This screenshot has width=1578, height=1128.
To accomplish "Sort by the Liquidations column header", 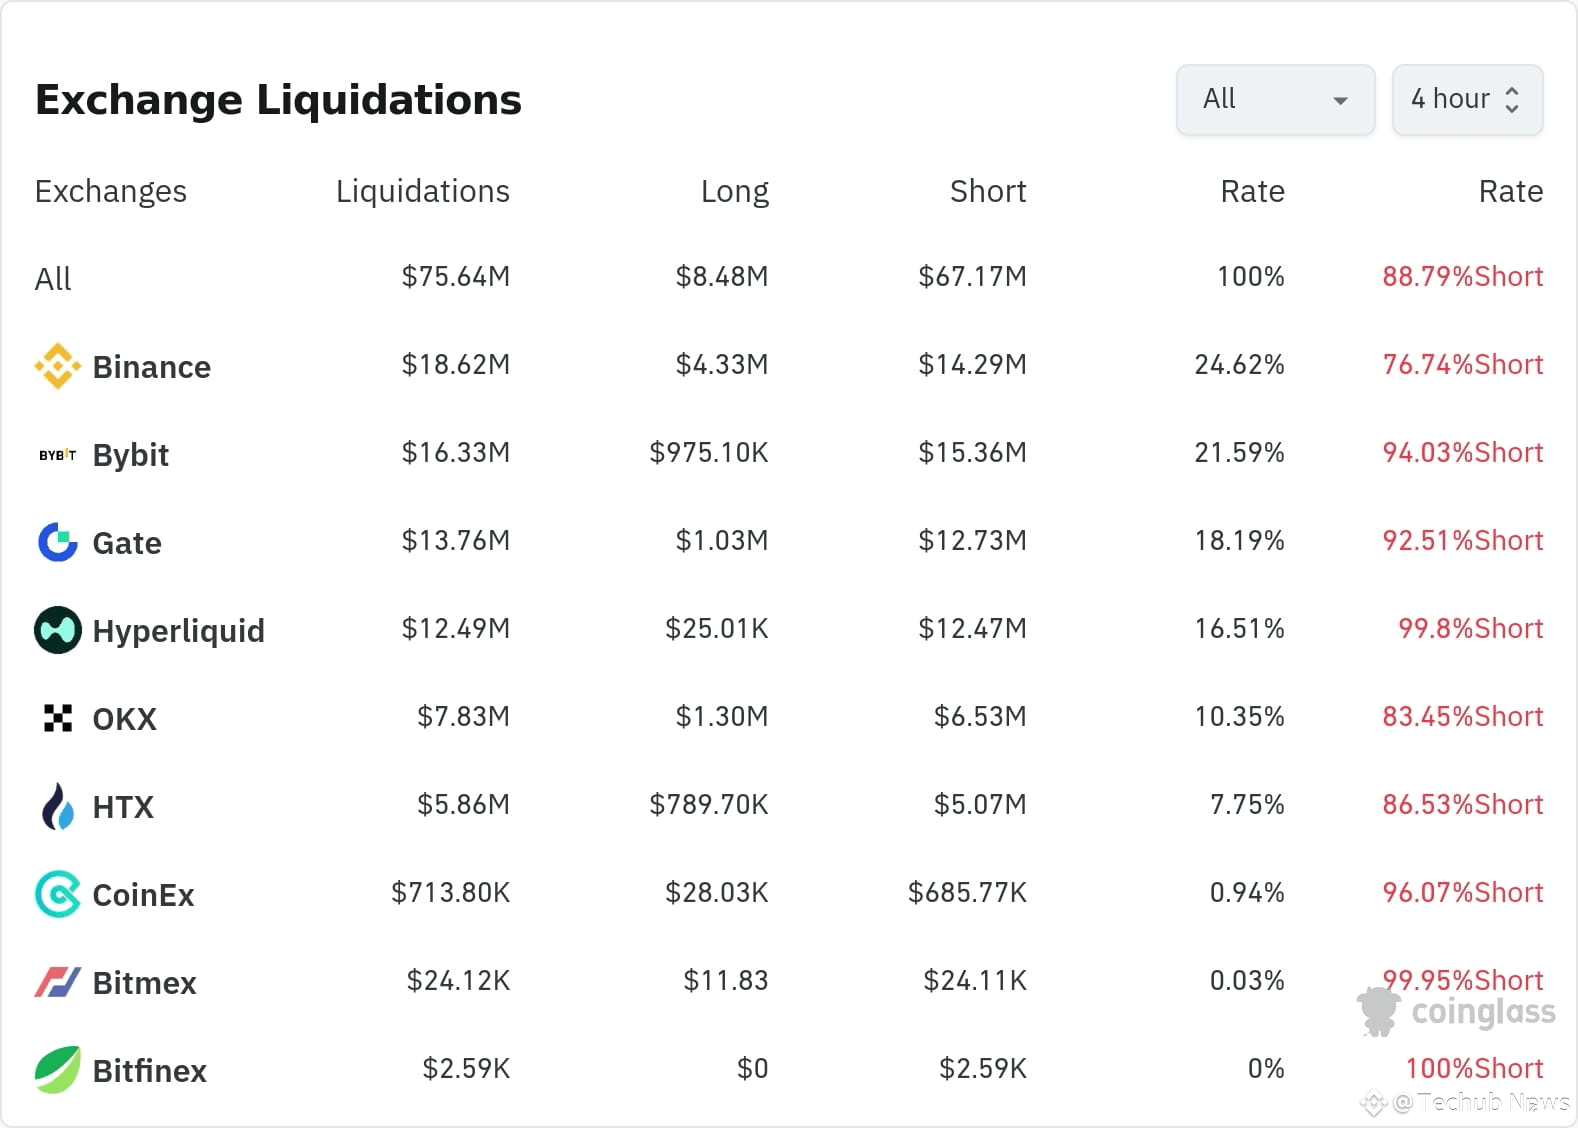I will coord(422,191).
